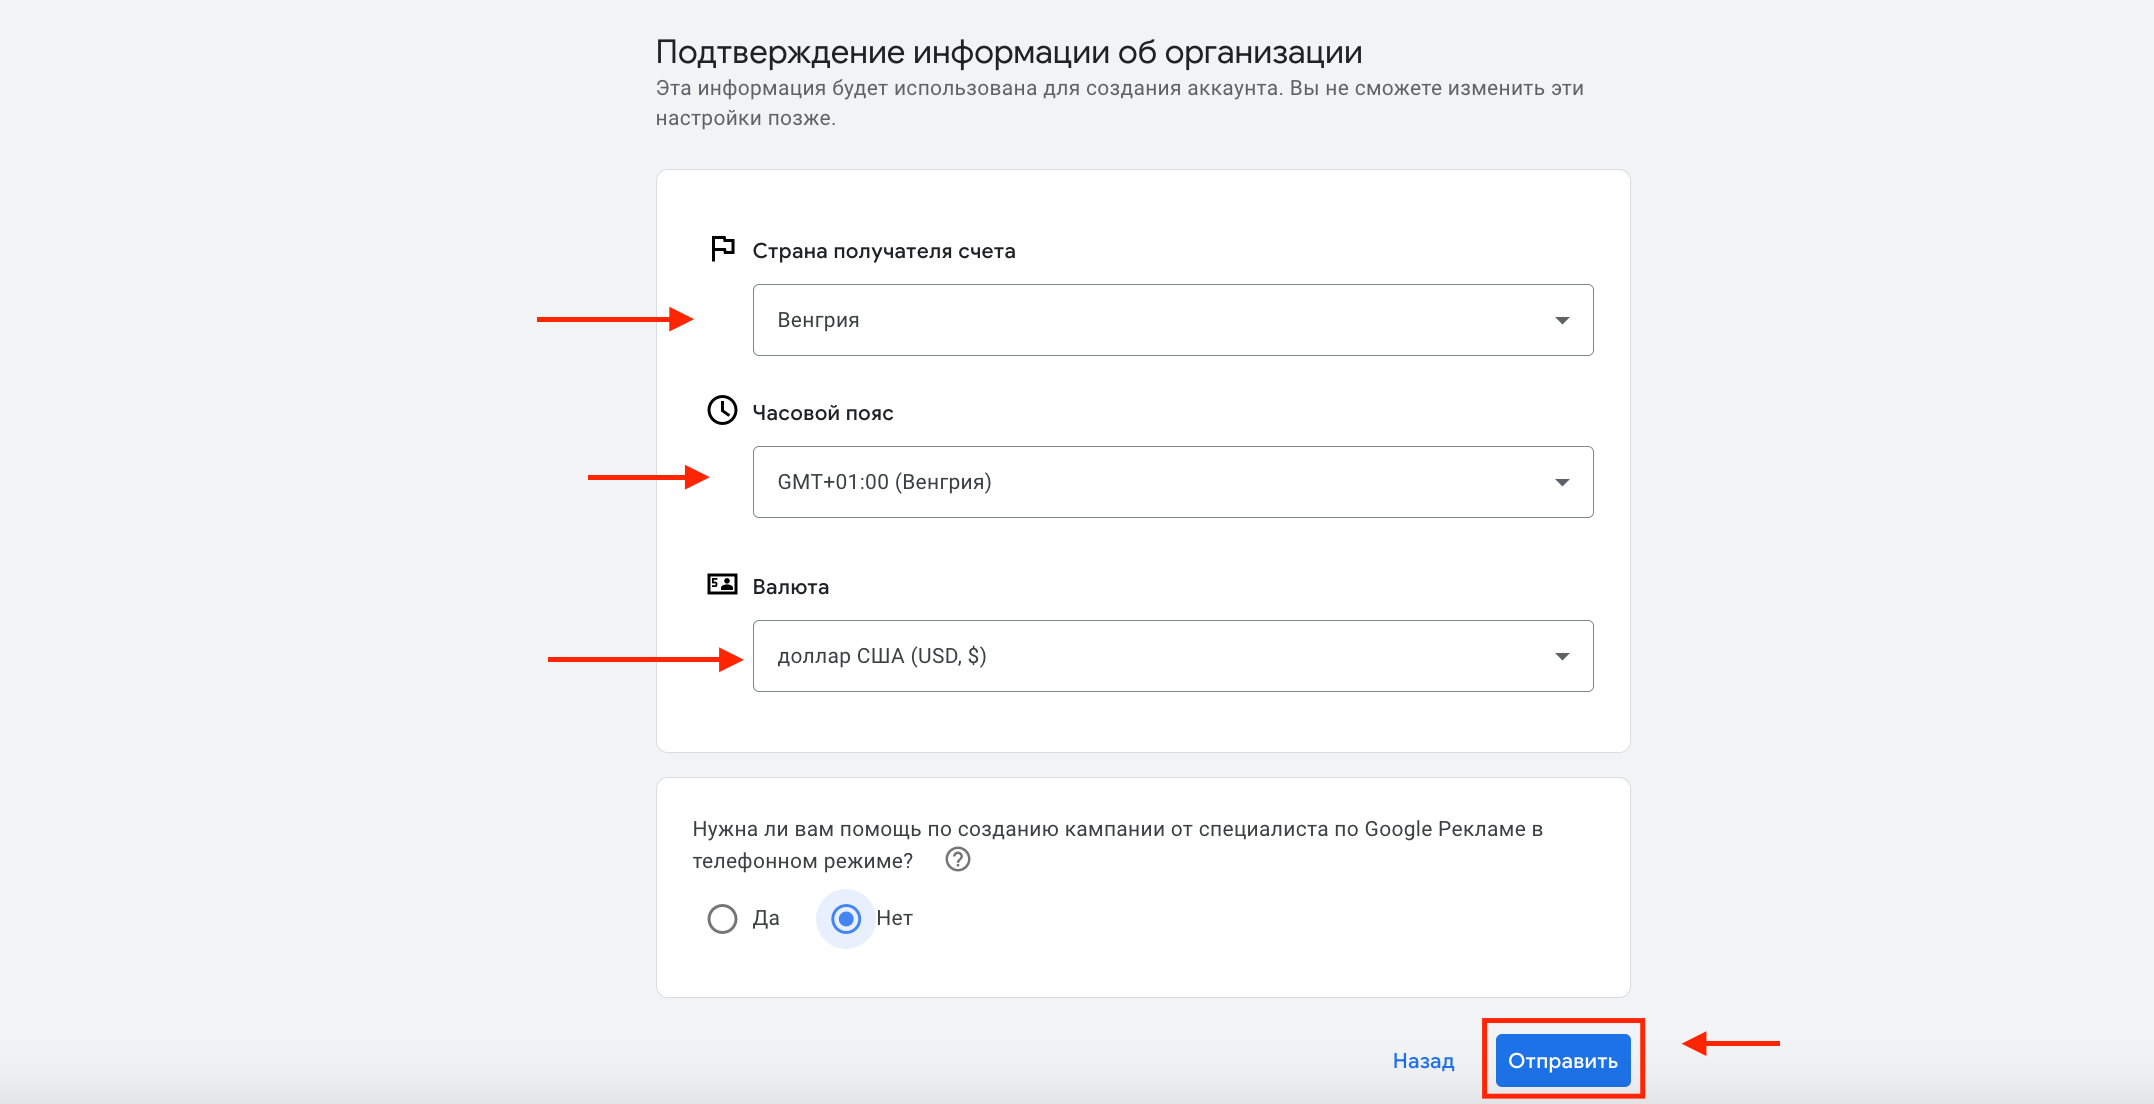This screenshot has width=2154, height=1104.
Task: Select the "Нет" radio button
Action: (846, 918)
